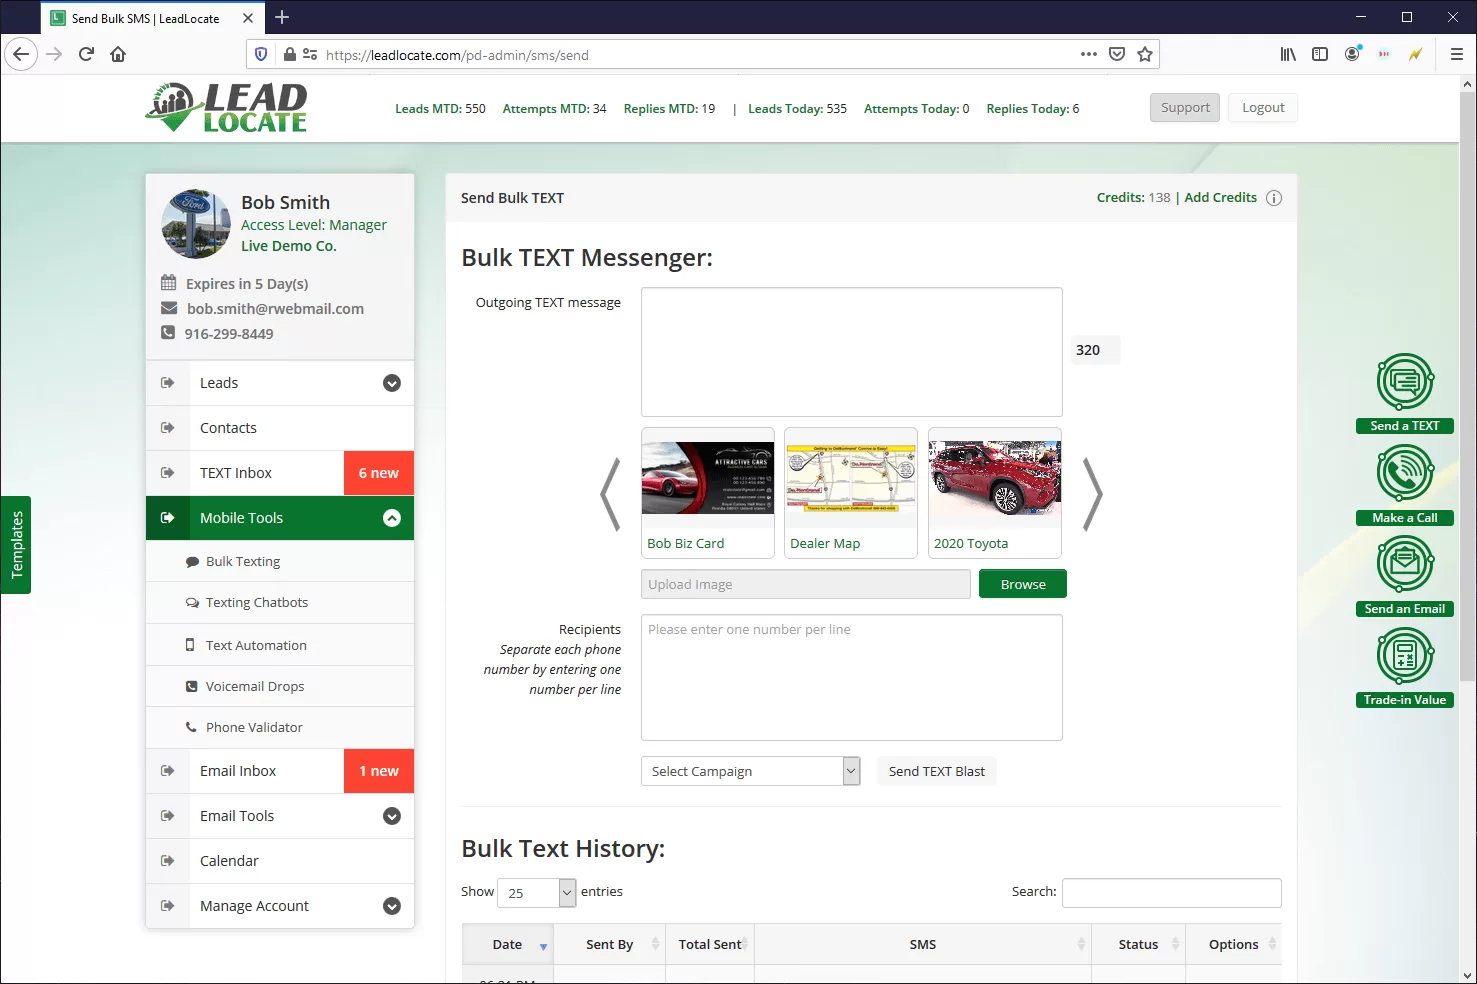Focus the Outgoing TEXT message field
Image resolution: width=1477 pixels, height=984 pixels.
852,352
